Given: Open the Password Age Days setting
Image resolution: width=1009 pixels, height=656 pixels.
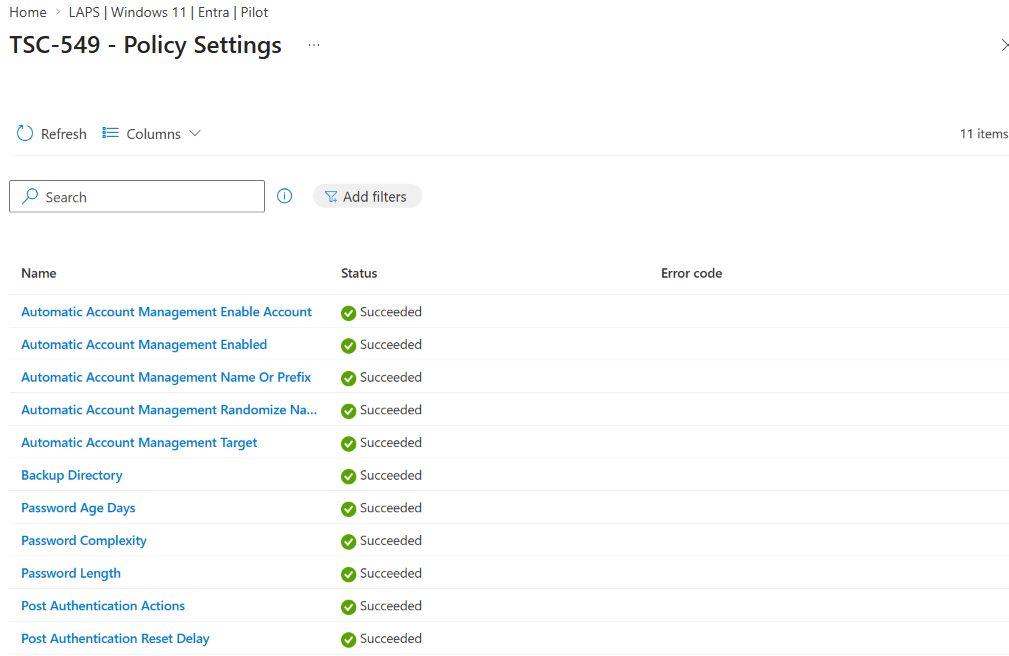Looking at the screenshot, I should click(78, 508).
